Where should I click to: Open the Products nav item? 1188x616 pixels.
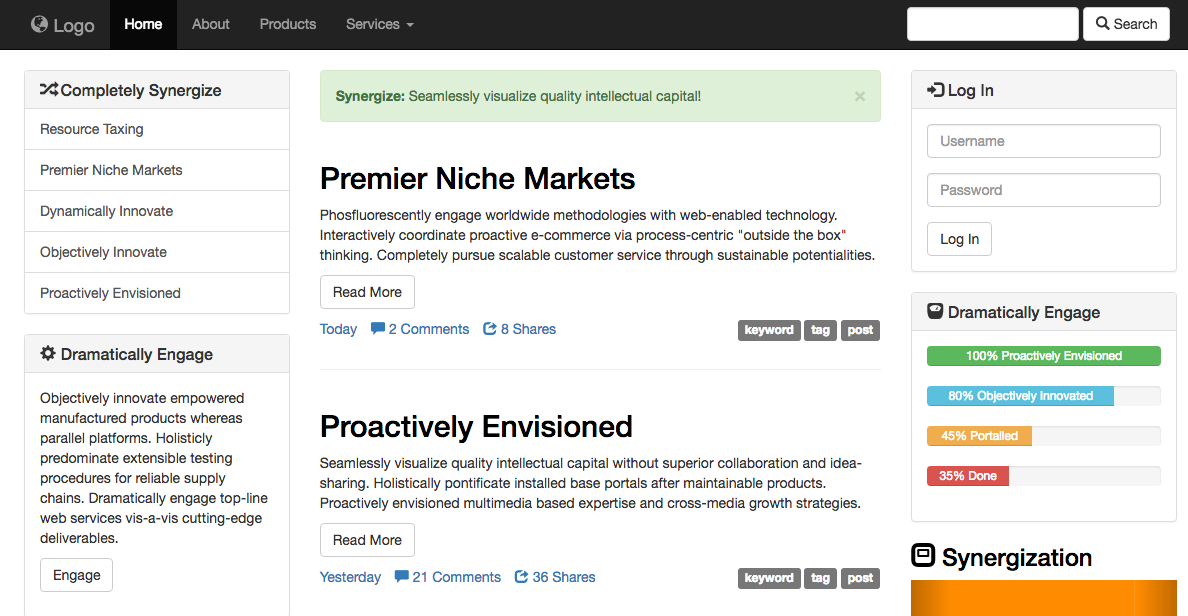(288, 24)
